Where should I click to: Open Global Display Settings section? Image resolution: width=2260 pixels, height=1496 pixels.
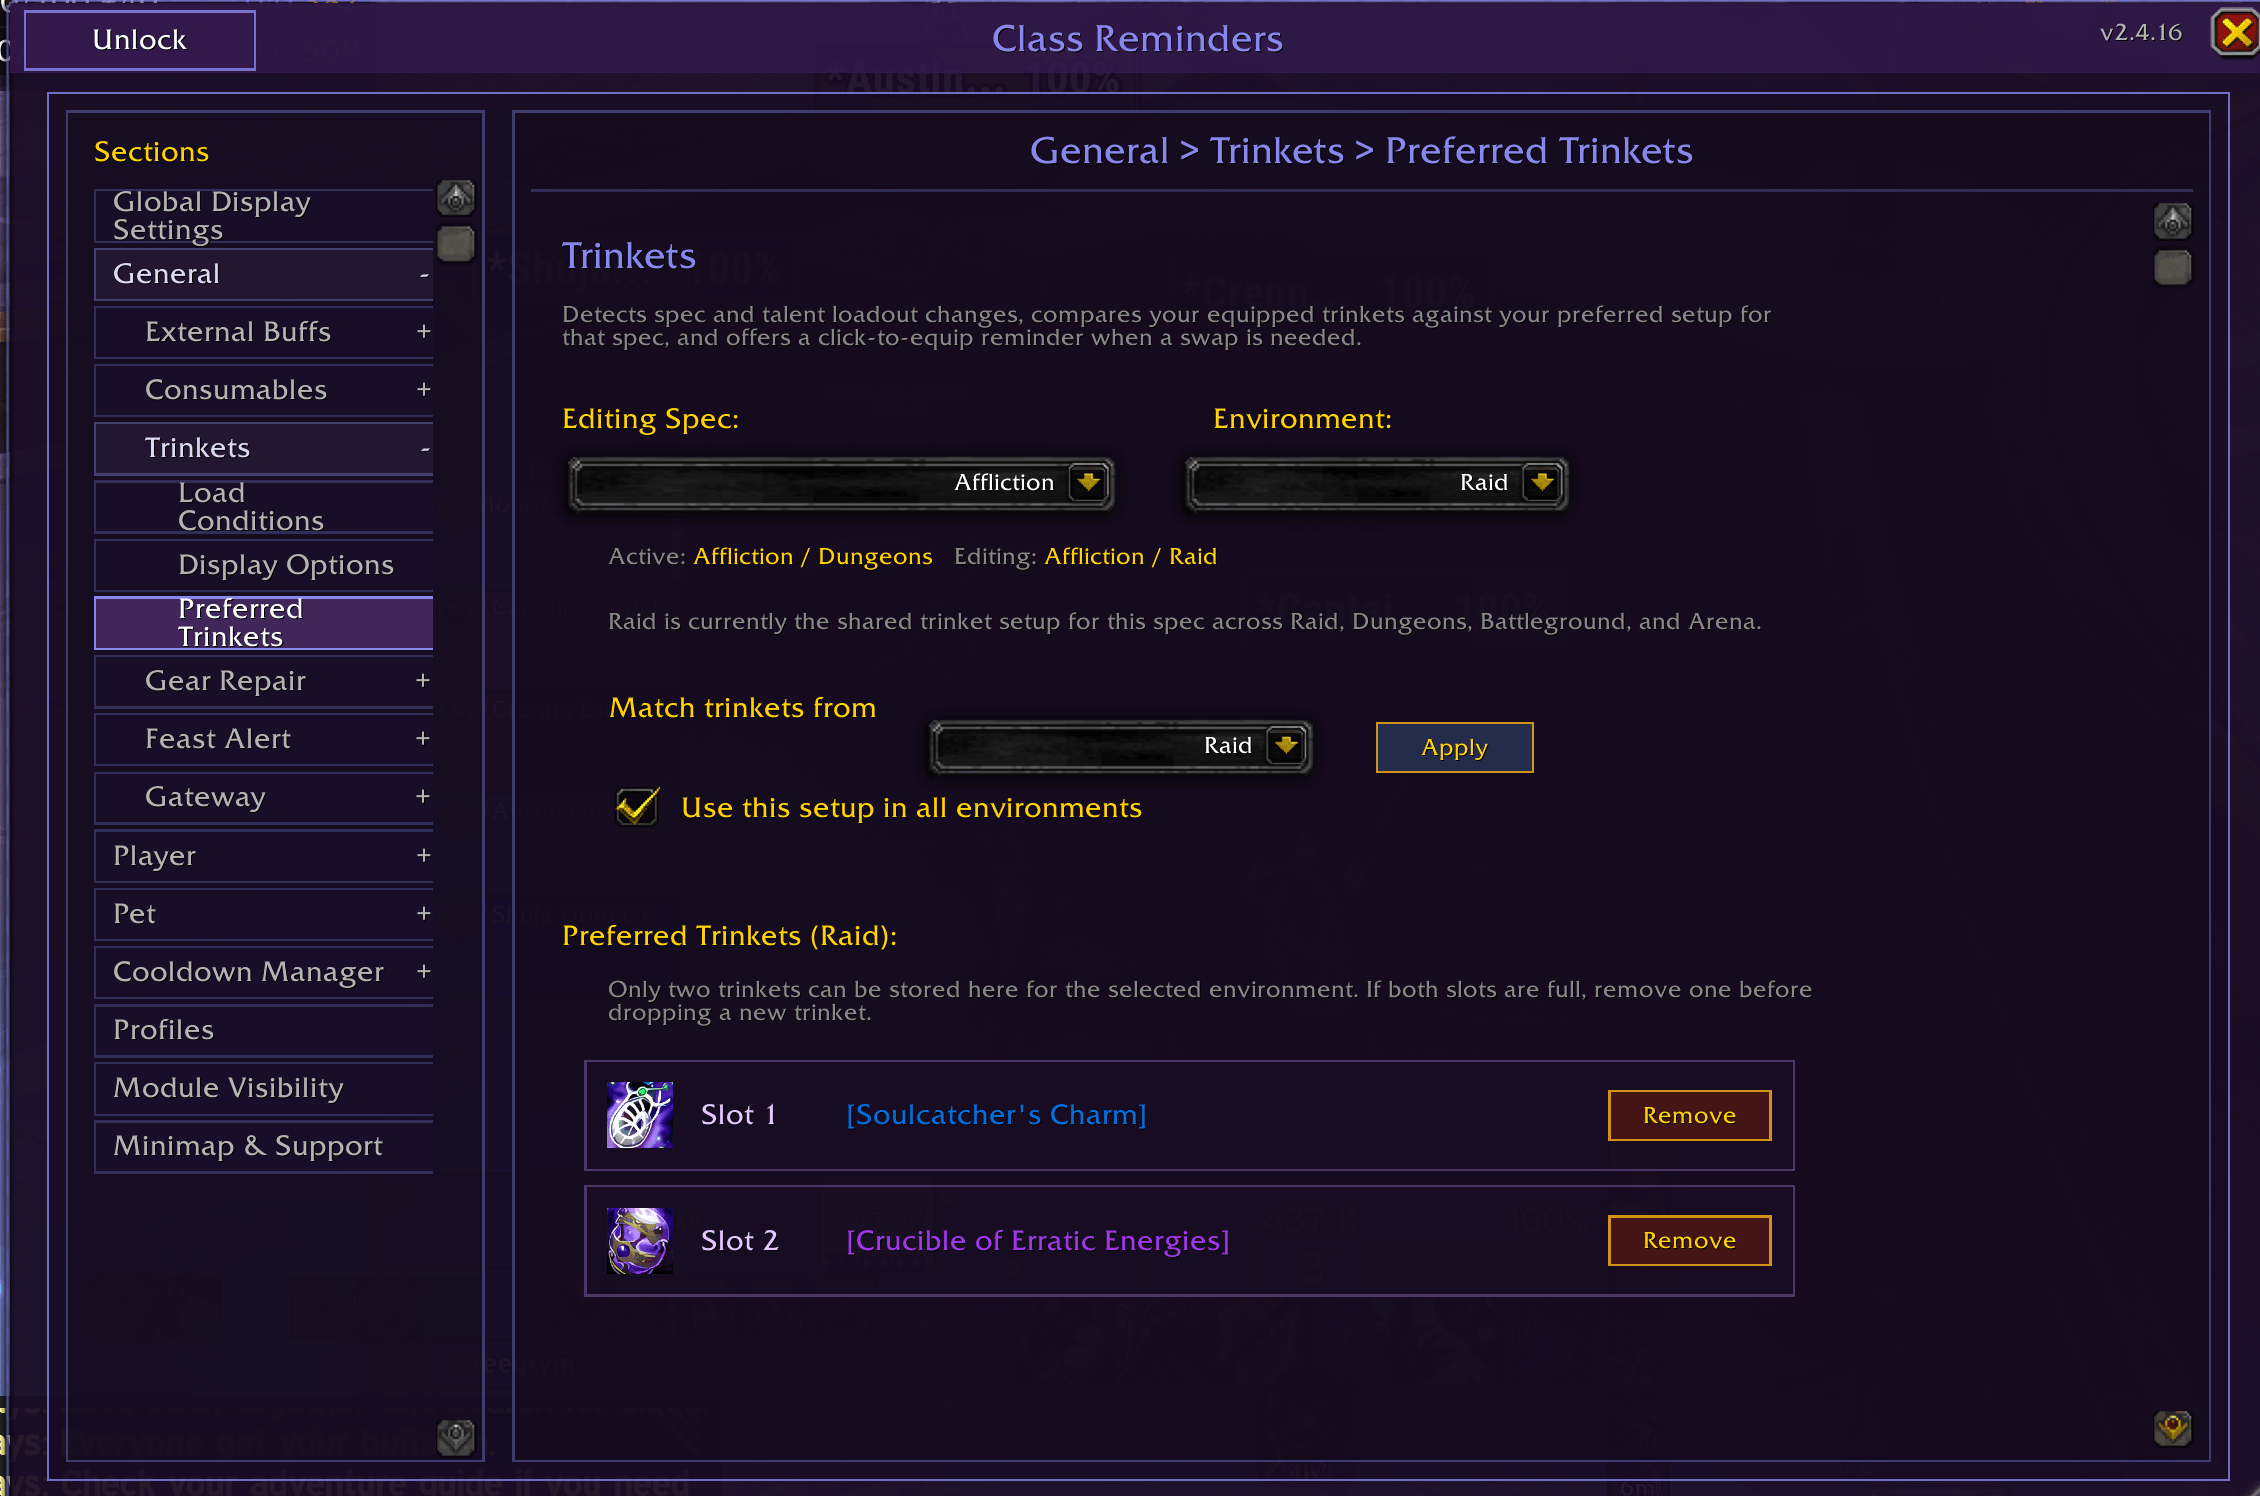264,216
